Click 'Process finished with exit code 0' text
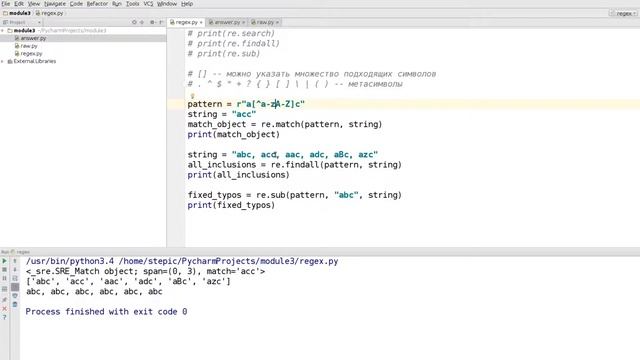Viewport: 640px width, 360px height. coord(106,312)
